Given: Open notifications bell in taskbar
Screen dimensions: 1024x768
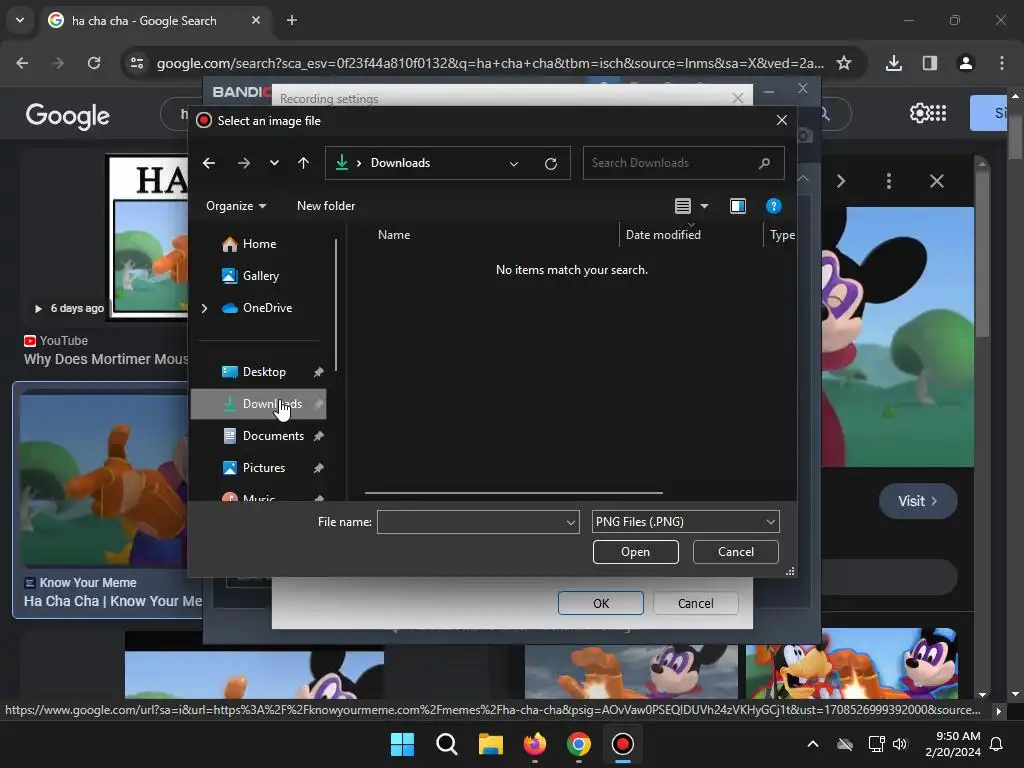Looking at the screenshot, I should (997, 744).
